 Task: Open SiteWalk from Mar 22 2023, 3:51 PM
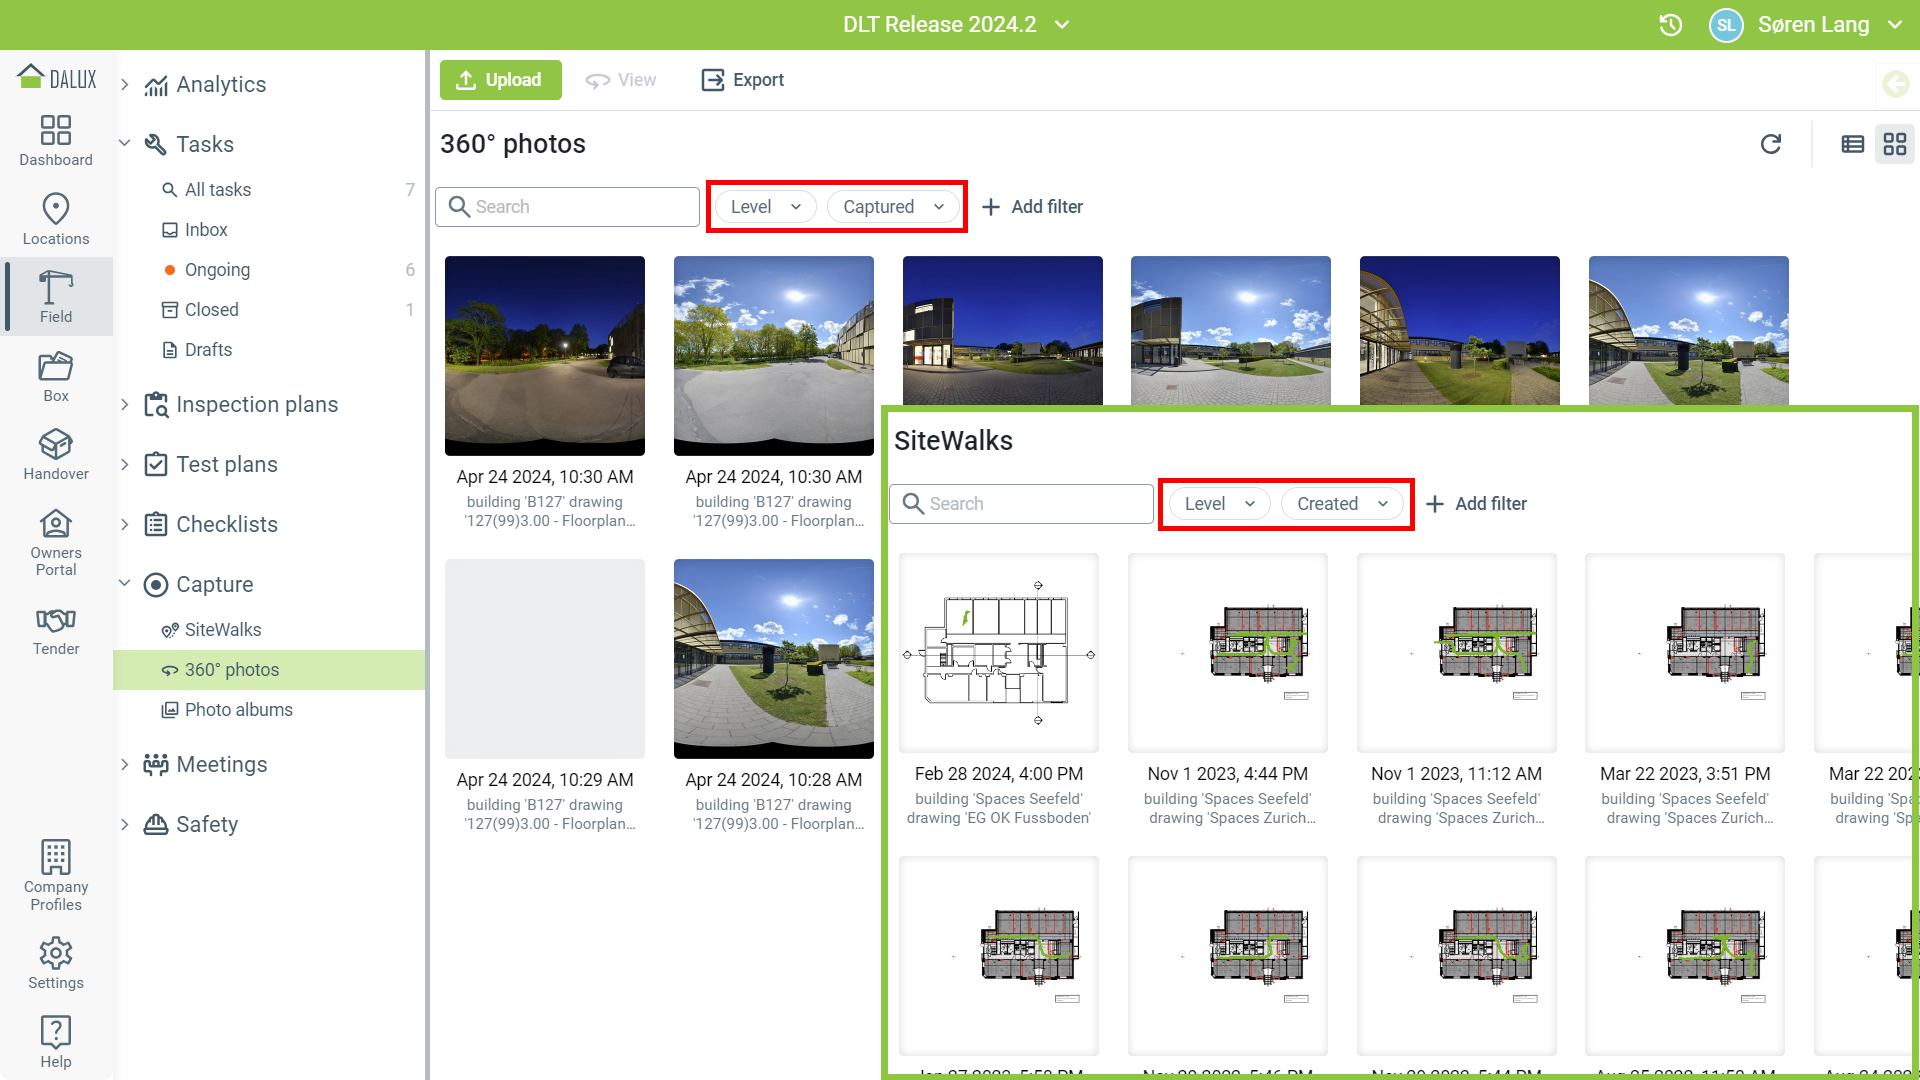coord(1685,653)
